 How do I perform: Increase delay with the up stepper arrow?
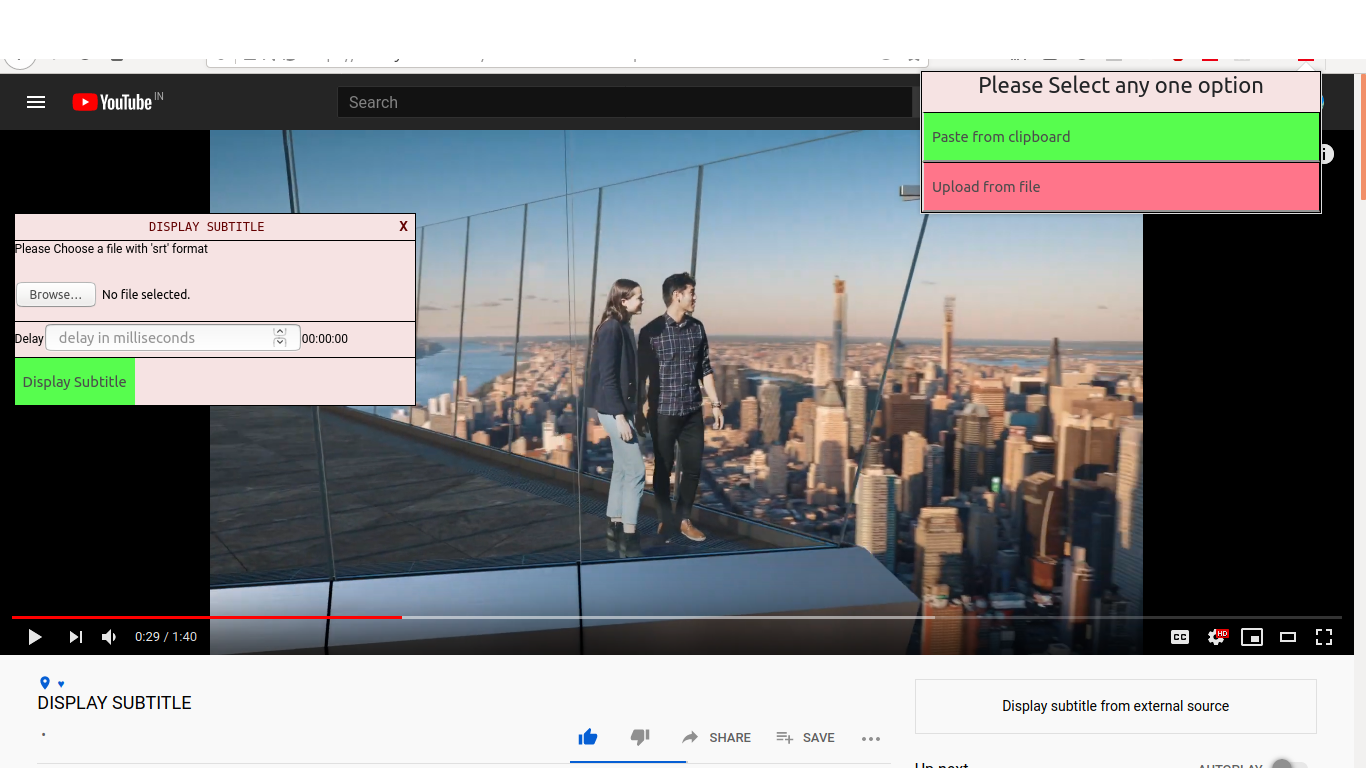(x=280, y=332)
